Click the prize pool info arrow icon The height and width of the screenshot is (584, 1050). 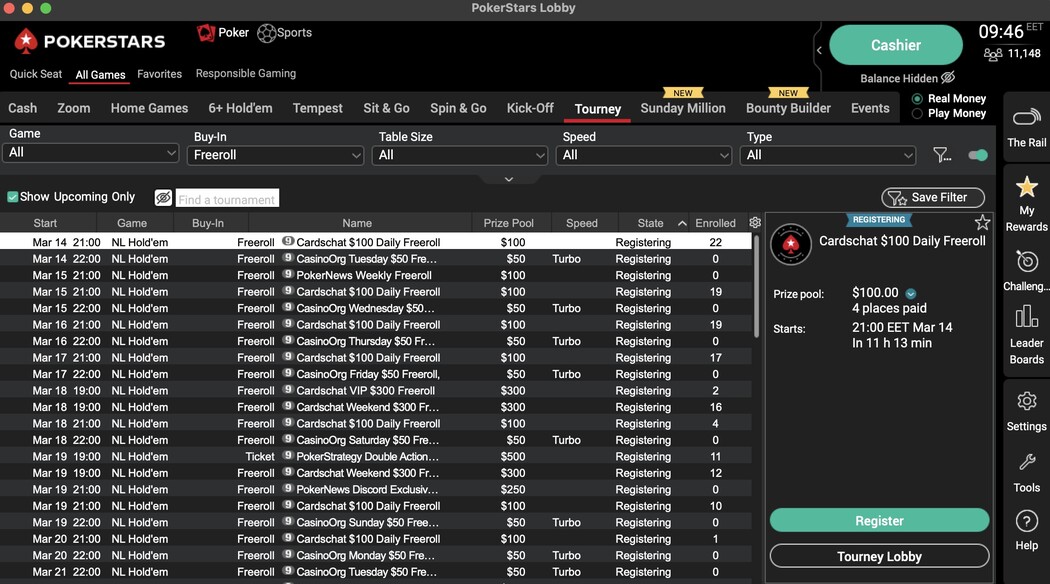(911, 293)
